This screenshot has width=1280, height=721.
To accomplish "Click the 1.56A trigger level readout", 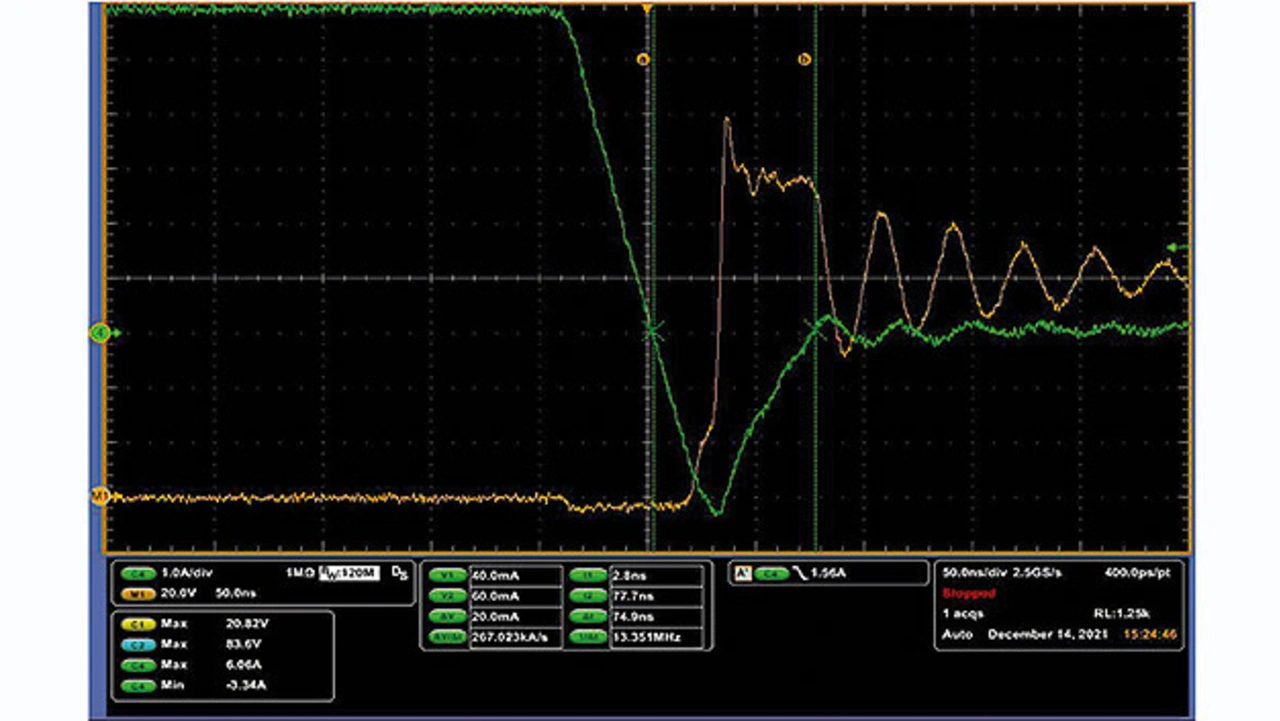I will pyautogui.click(x=826, y=574).
